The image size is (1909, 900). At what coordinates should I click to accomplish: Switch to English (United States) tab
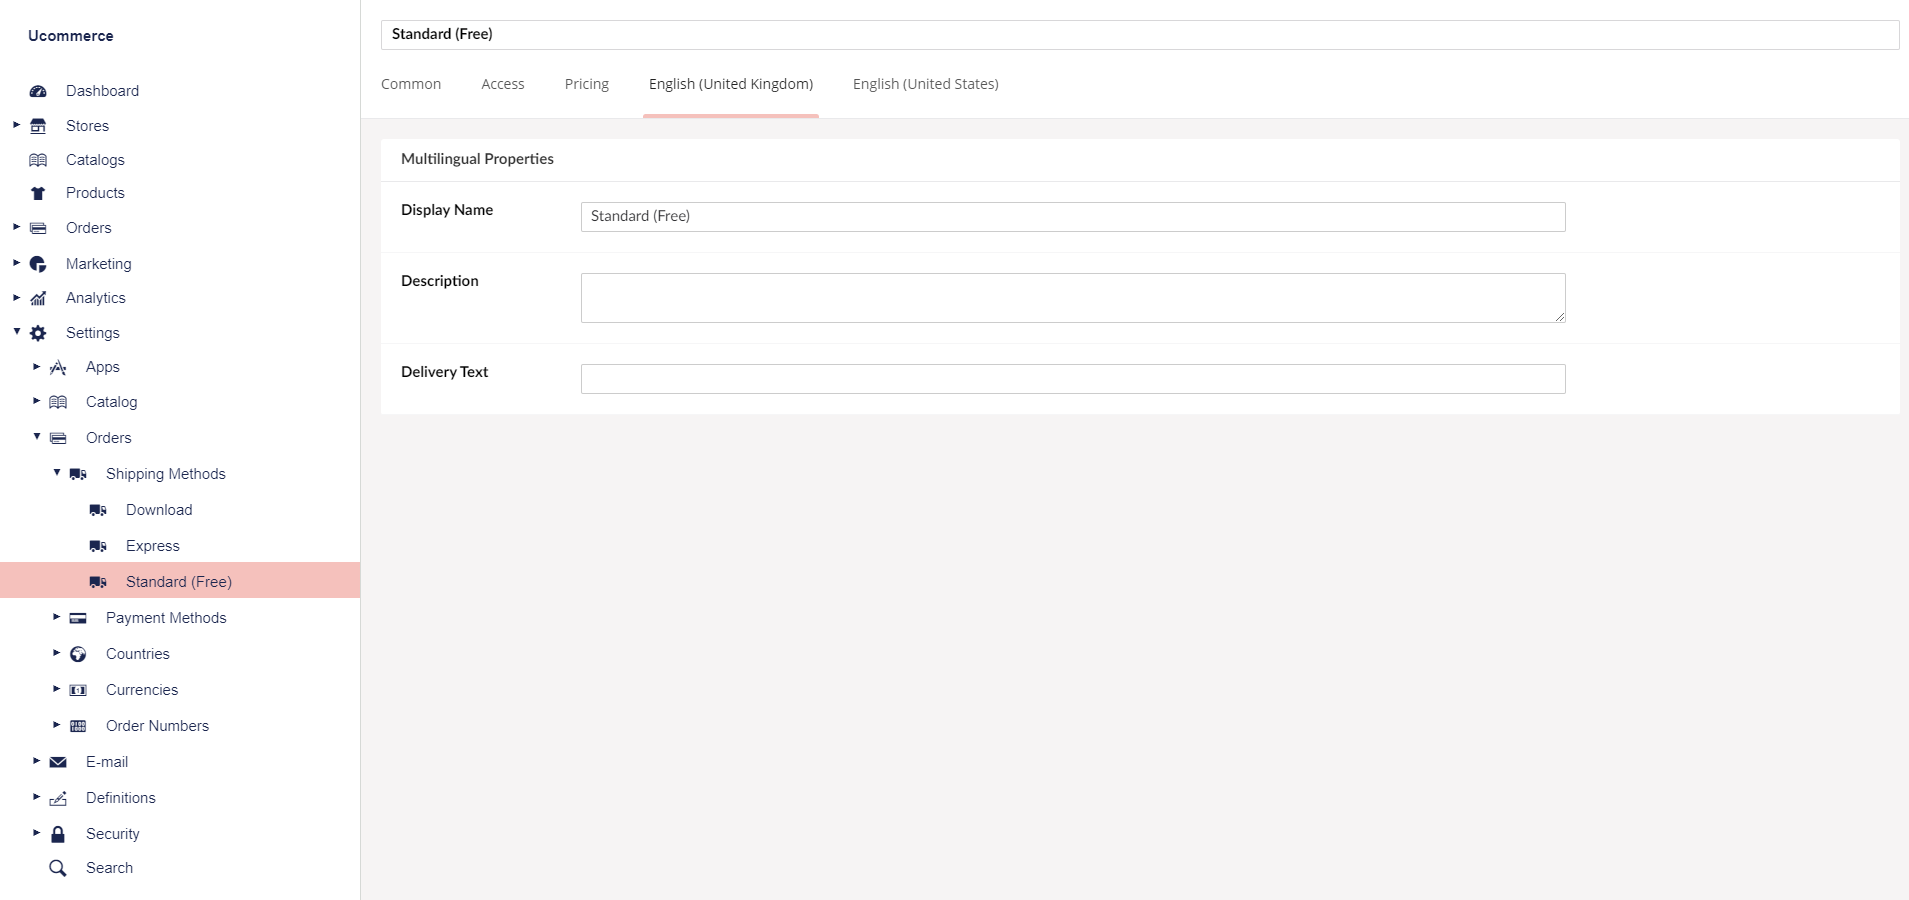point(926,84)
